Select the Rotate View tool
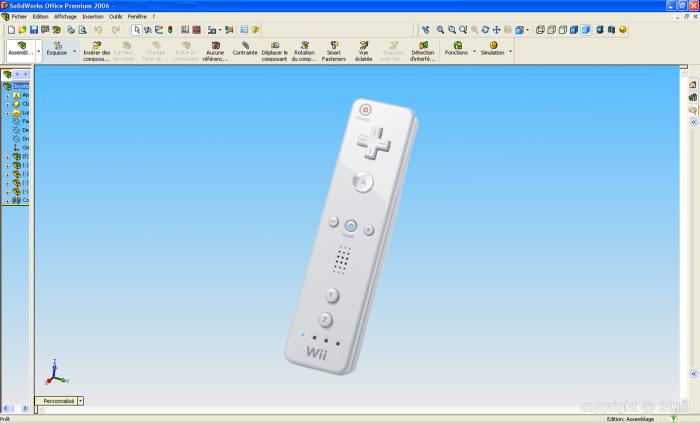 coord(485,30)
